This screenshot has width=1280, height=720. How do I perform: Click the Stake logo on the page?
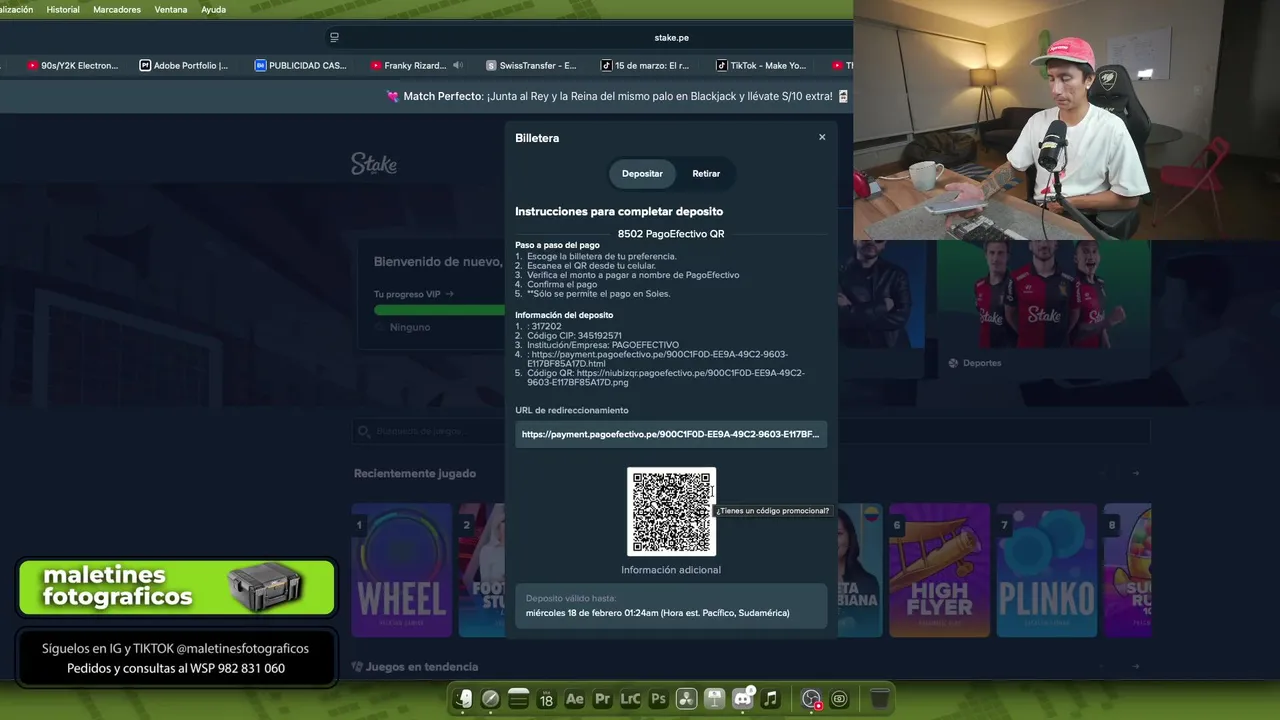(x=374, y=164)
